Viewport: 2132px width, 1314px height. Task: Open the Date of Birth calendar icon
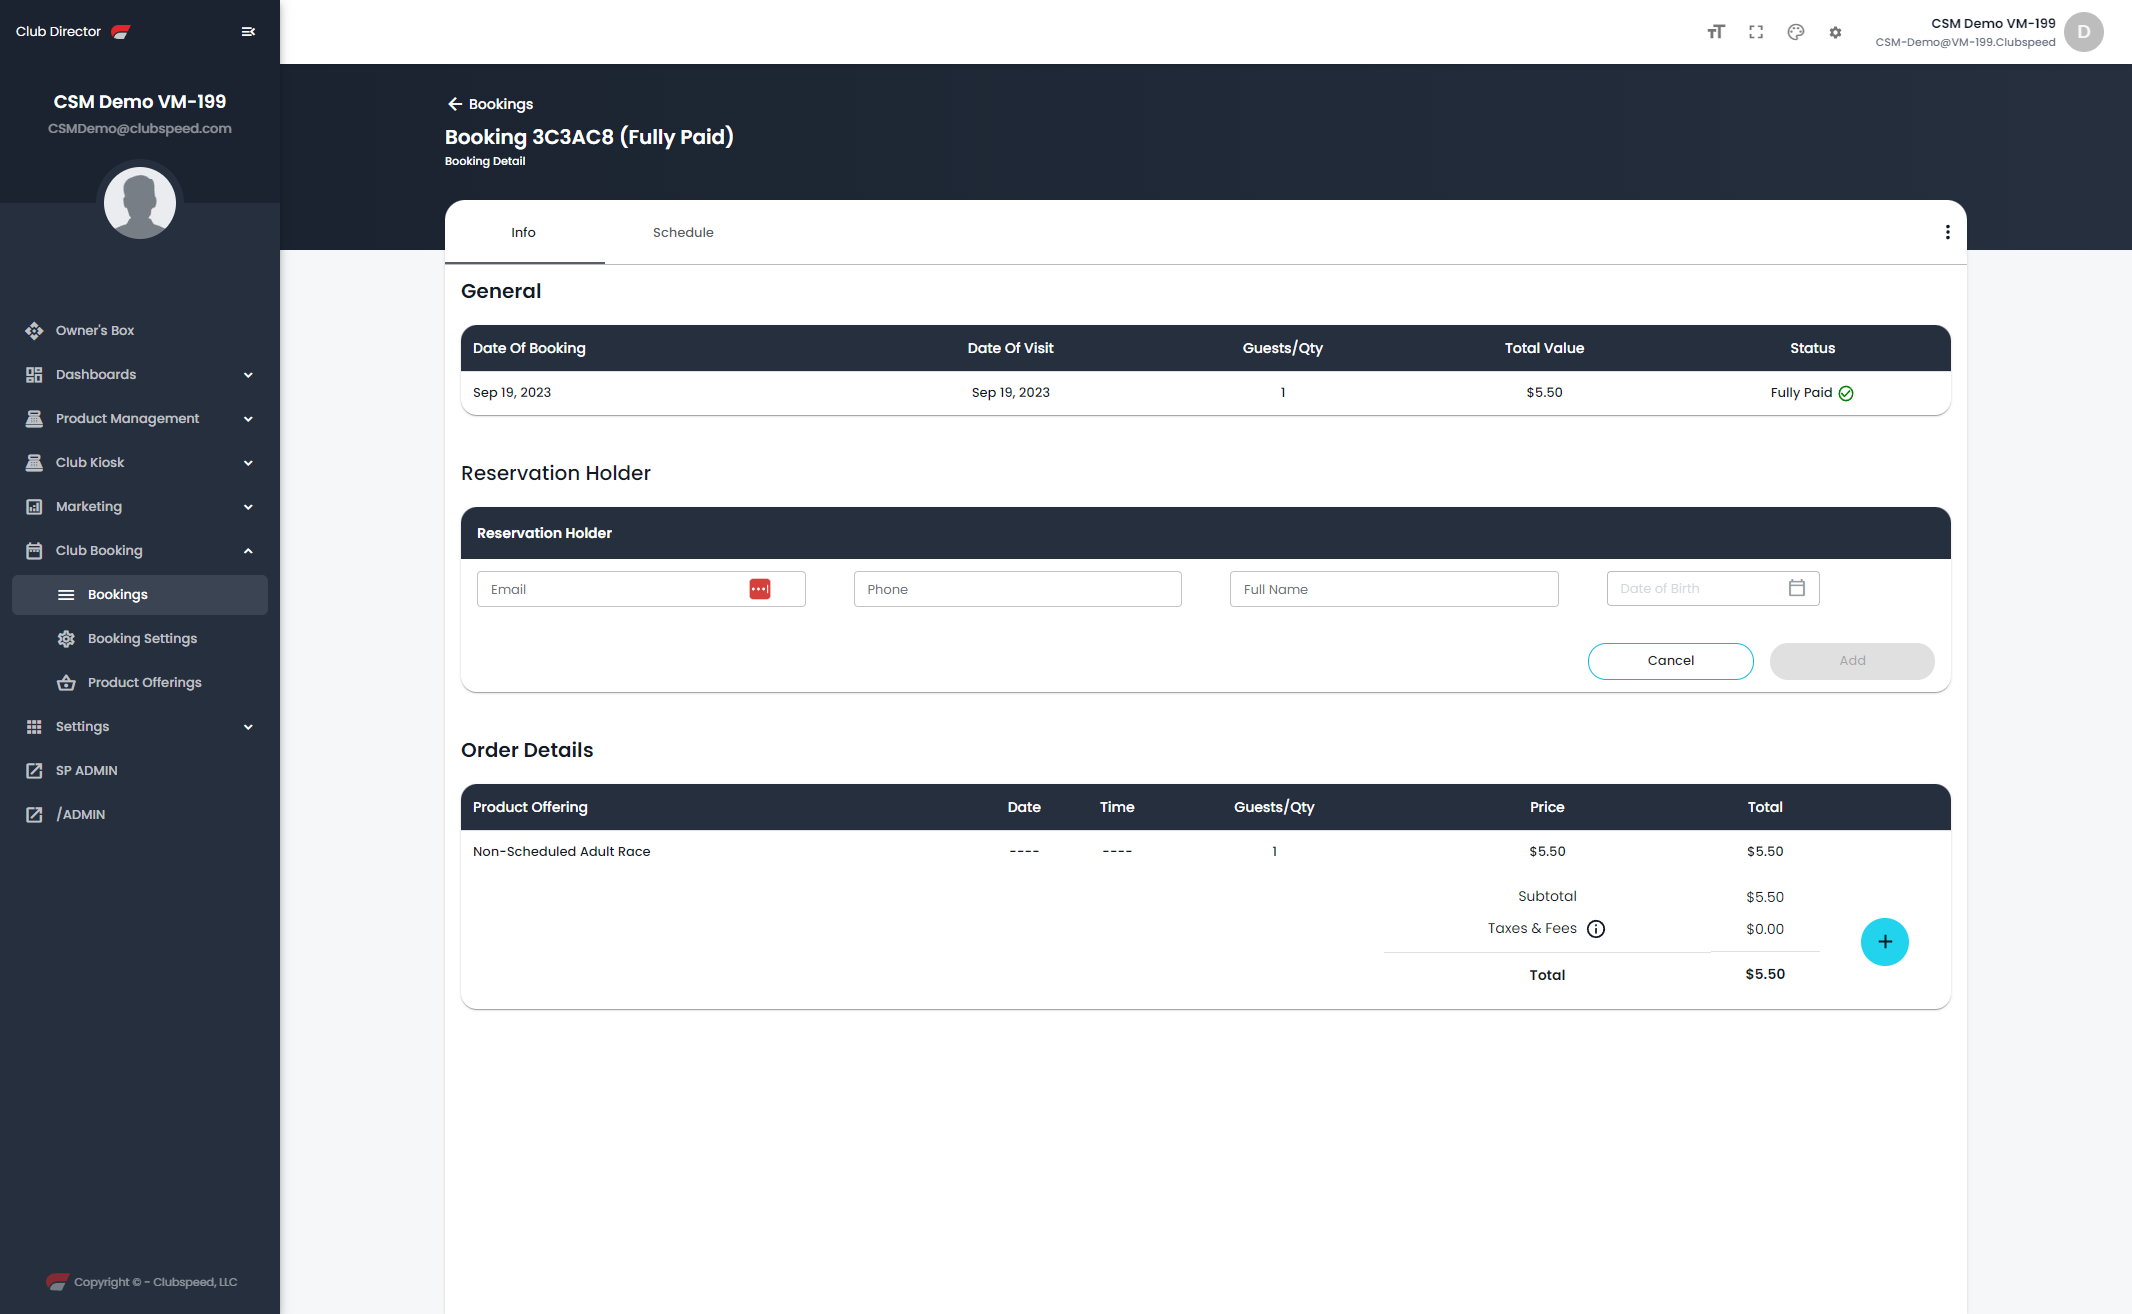point(1797,588)
